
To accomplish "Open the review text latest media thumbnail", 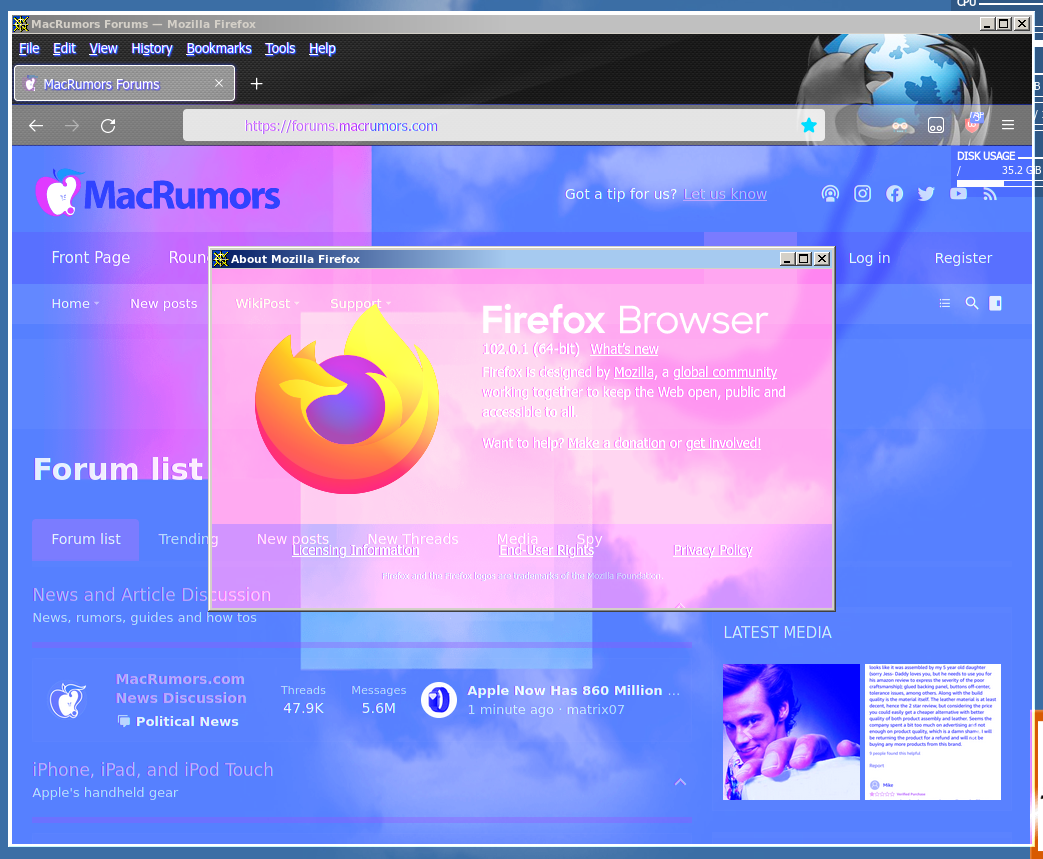I will click(x=933, y=732).
